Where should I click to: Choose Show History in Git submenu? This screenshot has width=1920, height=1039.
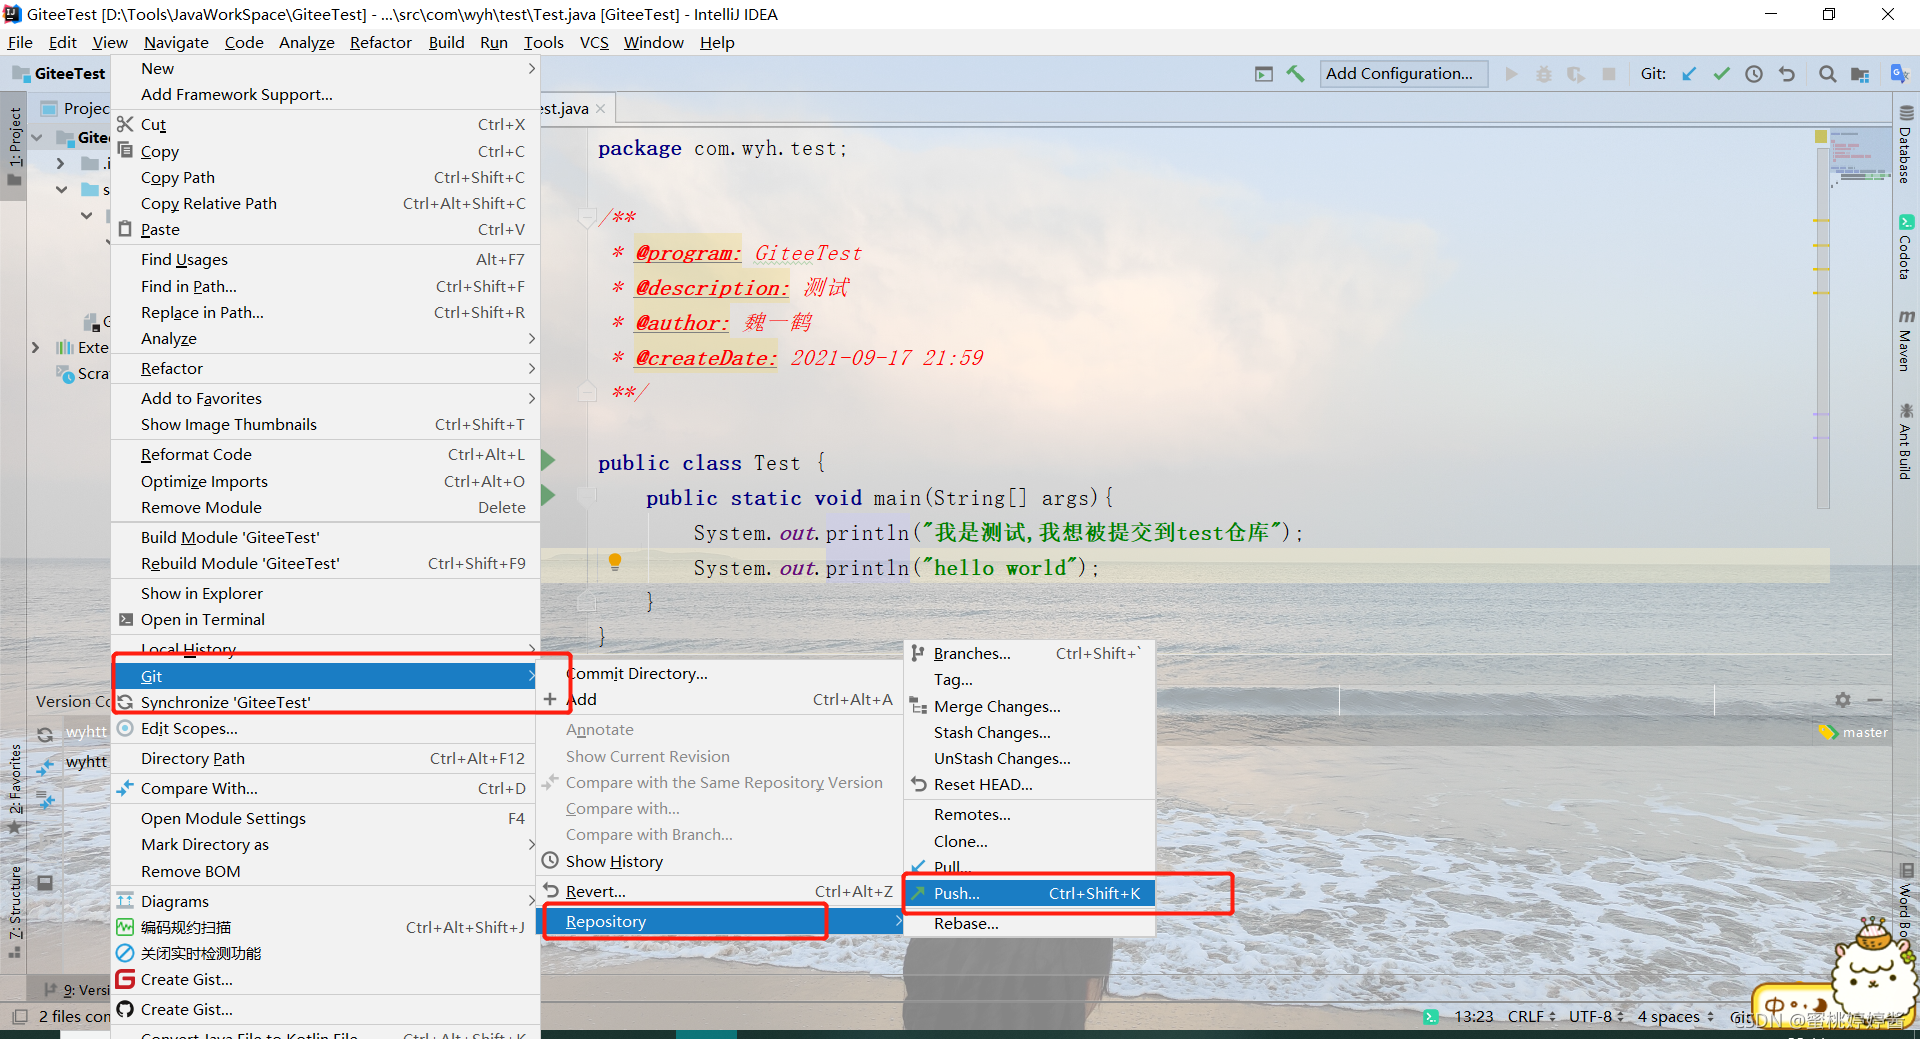721,861
